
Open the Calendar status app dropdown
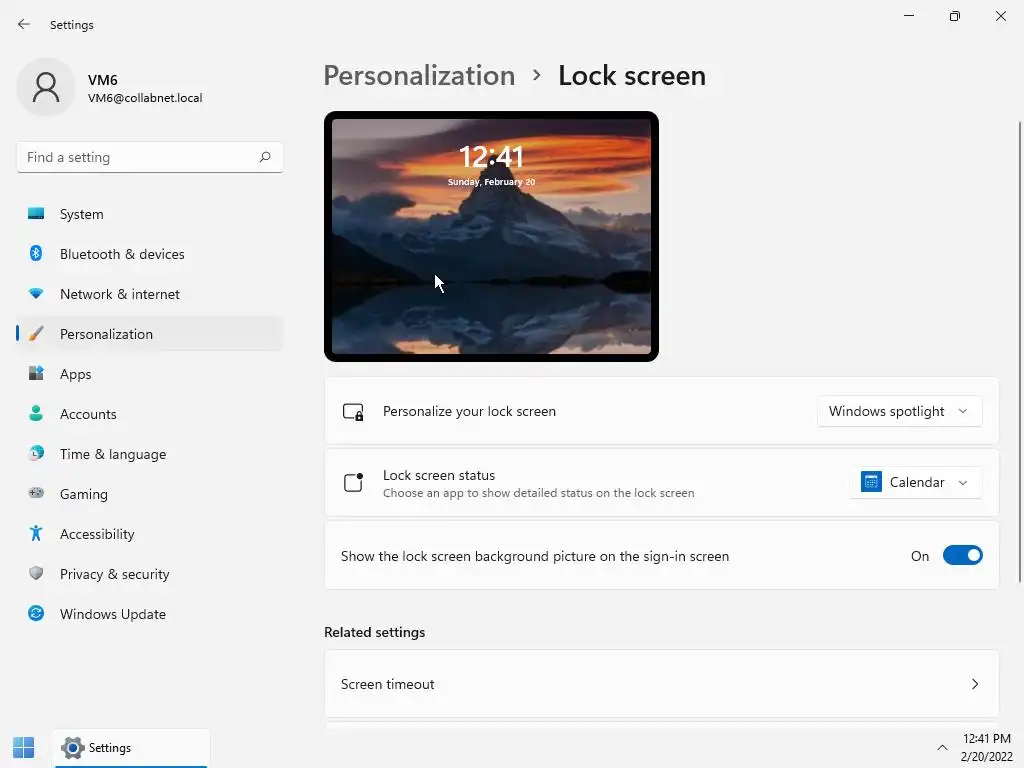(x=916, y=483)
